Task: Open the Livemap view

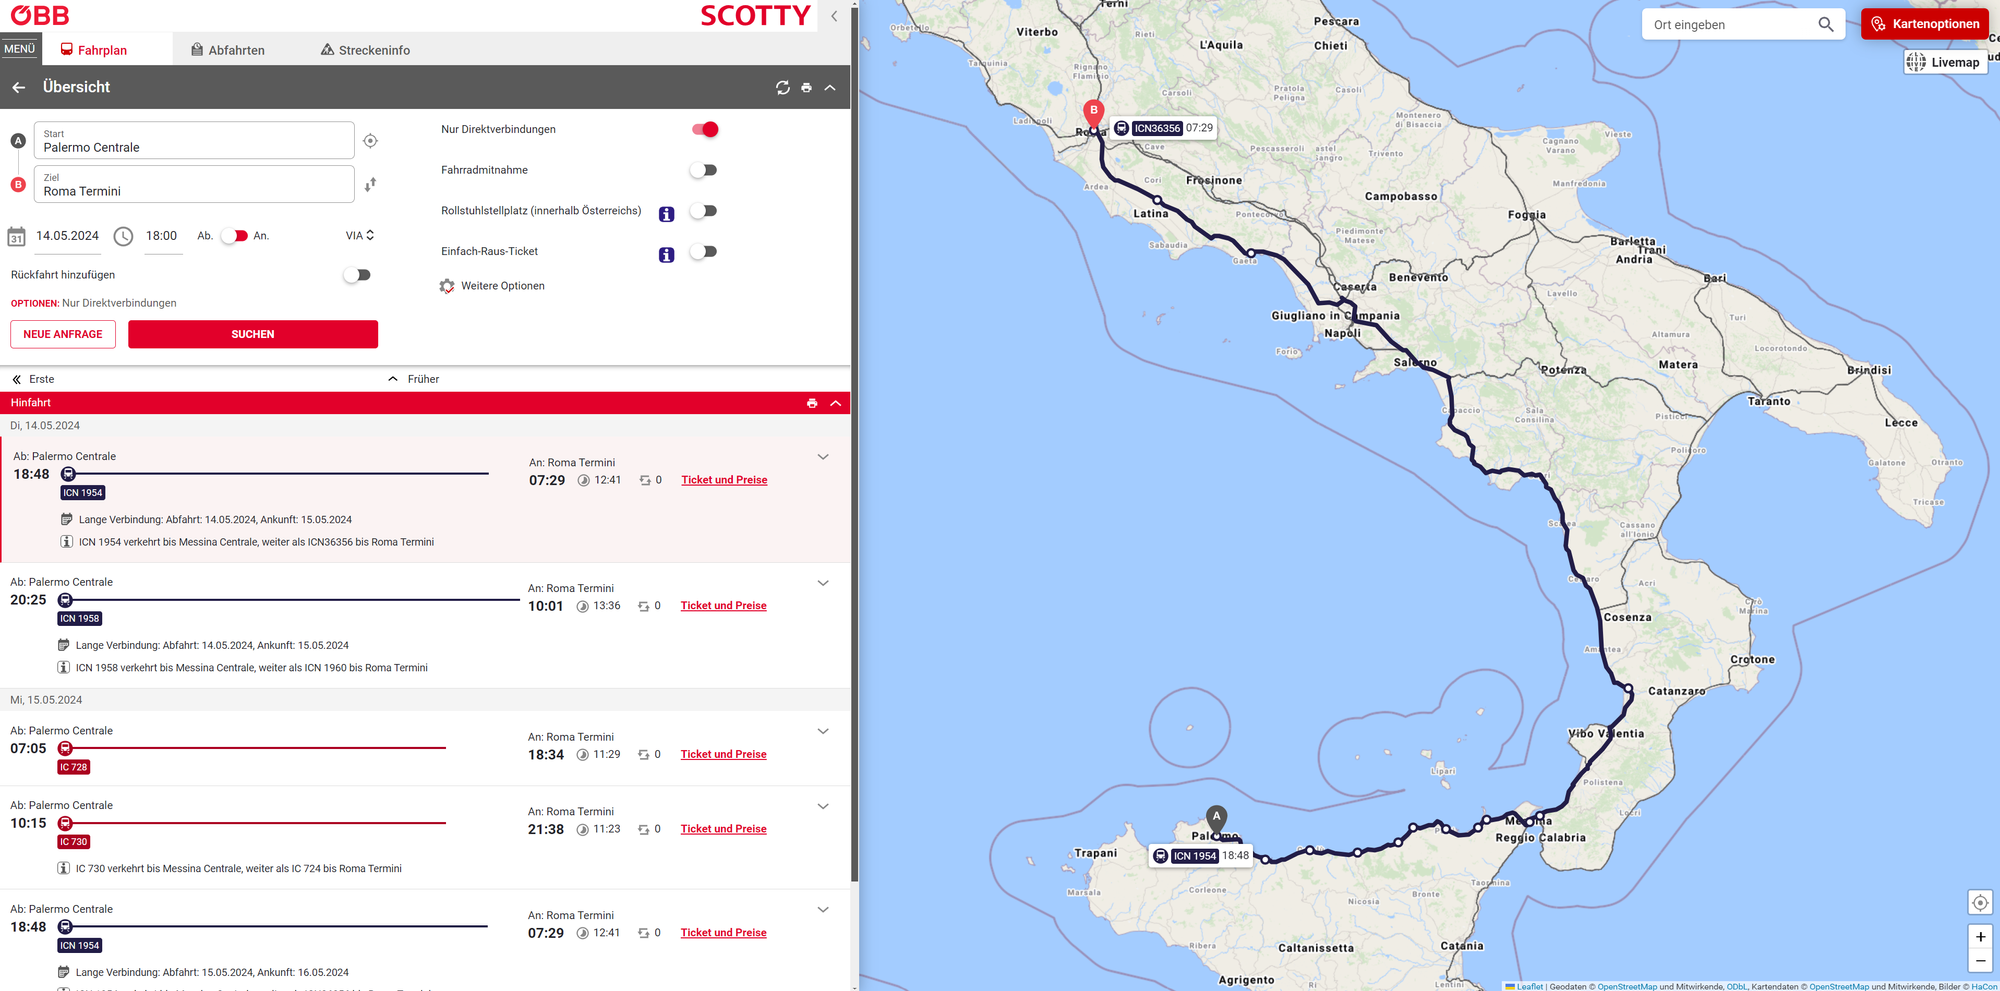Action: [1943, 62]
